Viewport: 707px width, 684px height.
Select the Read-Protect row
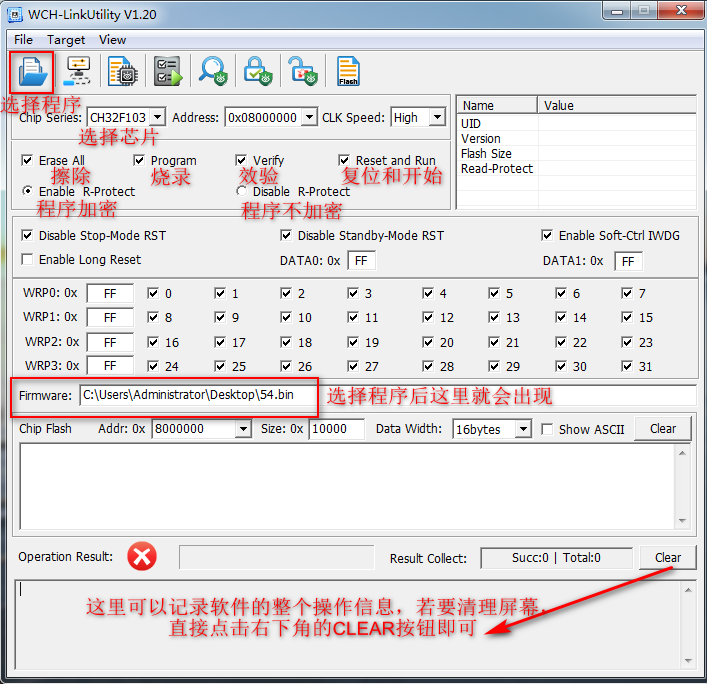pyautogui.click(x=577, y=168)
